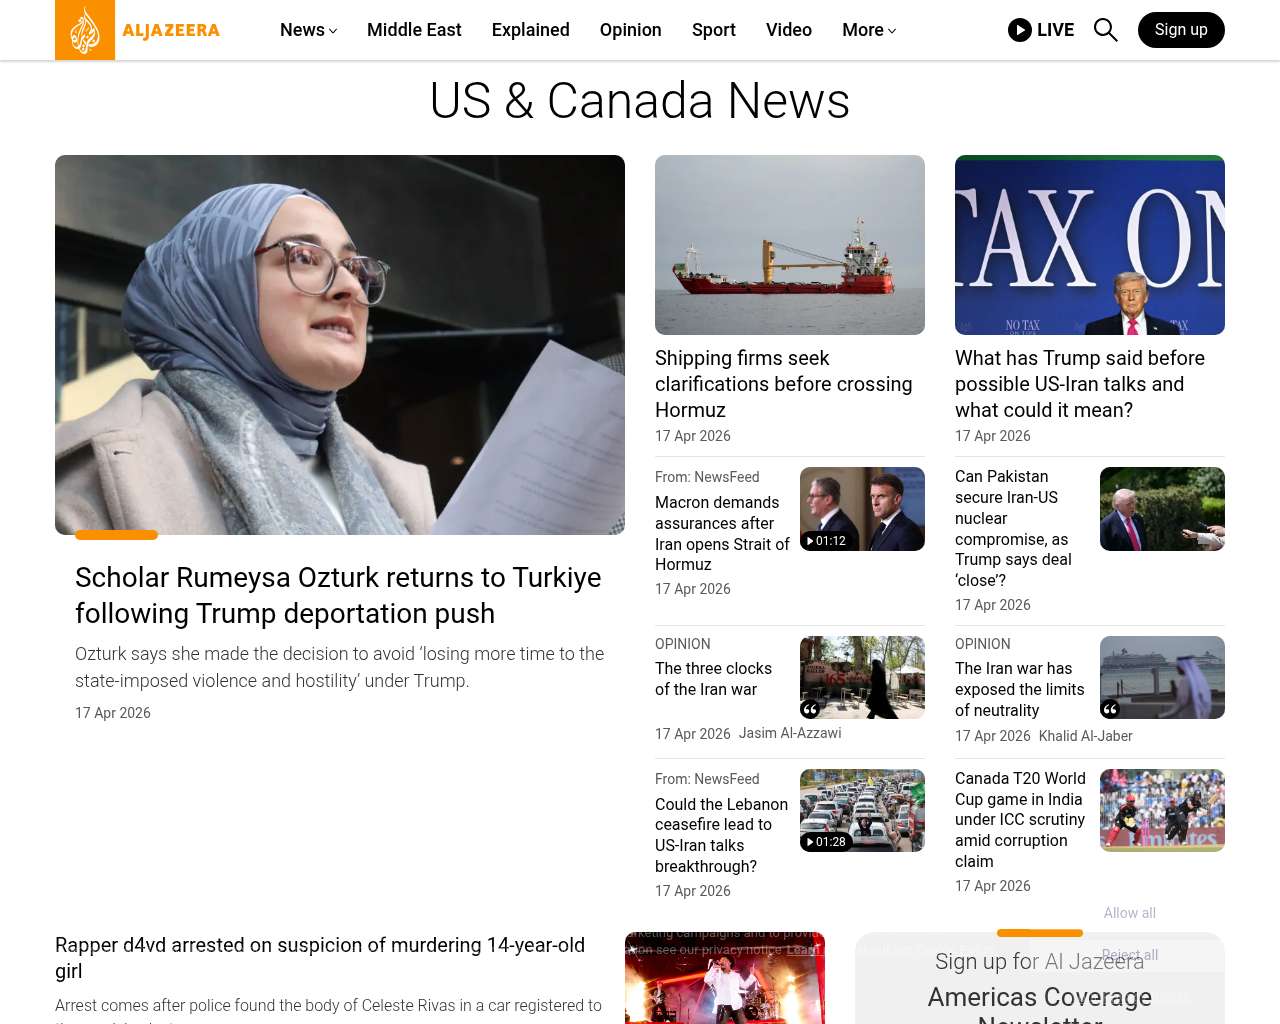This screenshot has height=1024, width=1280.
Task: Click opinion quote icon on three clocks thumbnail
Action: coord(810,709)
